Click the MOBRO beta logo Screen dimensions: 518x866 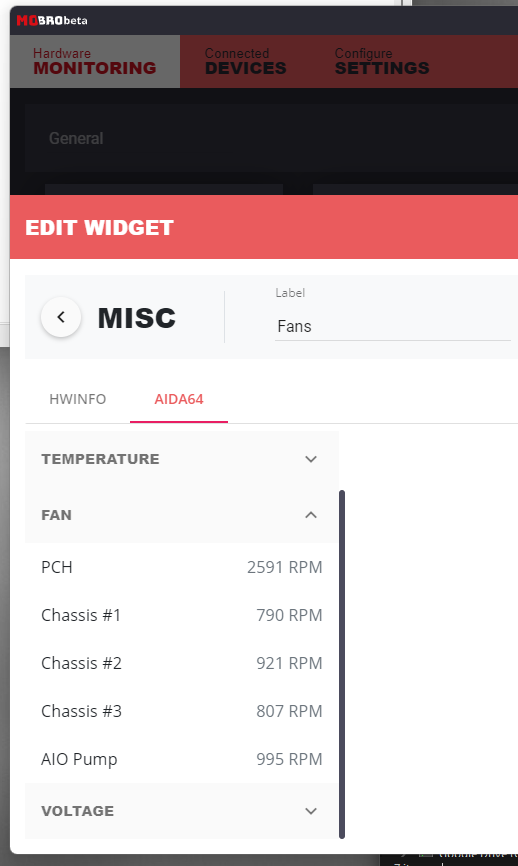(x=52, y=20)
